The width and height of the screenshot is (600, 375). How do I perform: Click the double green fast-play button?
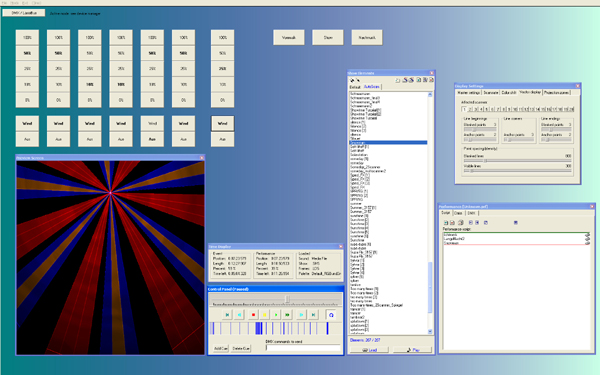287,315
